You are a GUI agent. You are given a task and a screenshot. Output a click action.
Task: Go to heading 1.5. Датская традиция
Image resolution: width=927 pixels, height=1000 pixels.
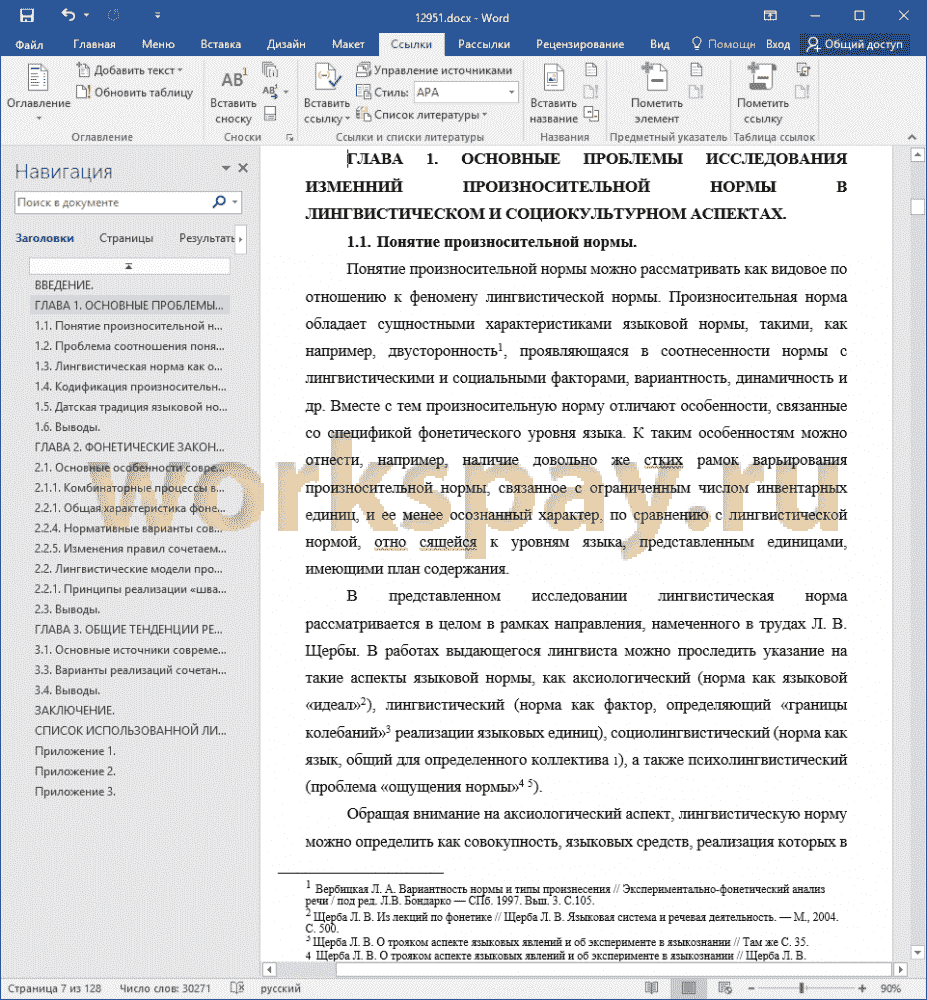click(131, 407)
